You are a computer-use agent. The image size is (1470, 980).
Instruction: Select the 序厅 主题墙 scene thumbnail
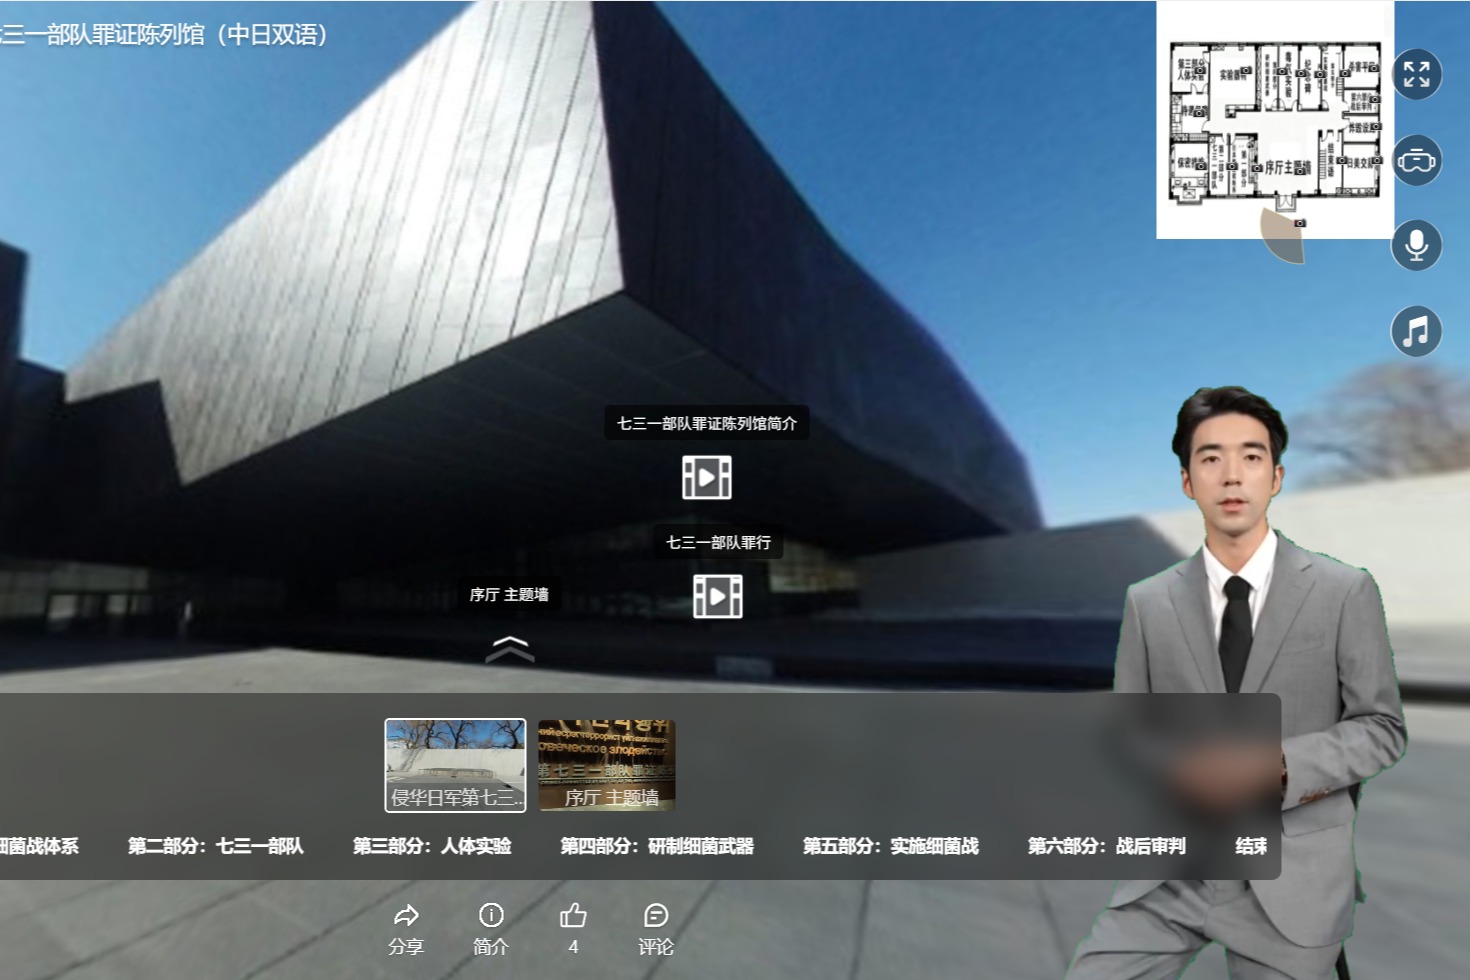coord(607,765)
